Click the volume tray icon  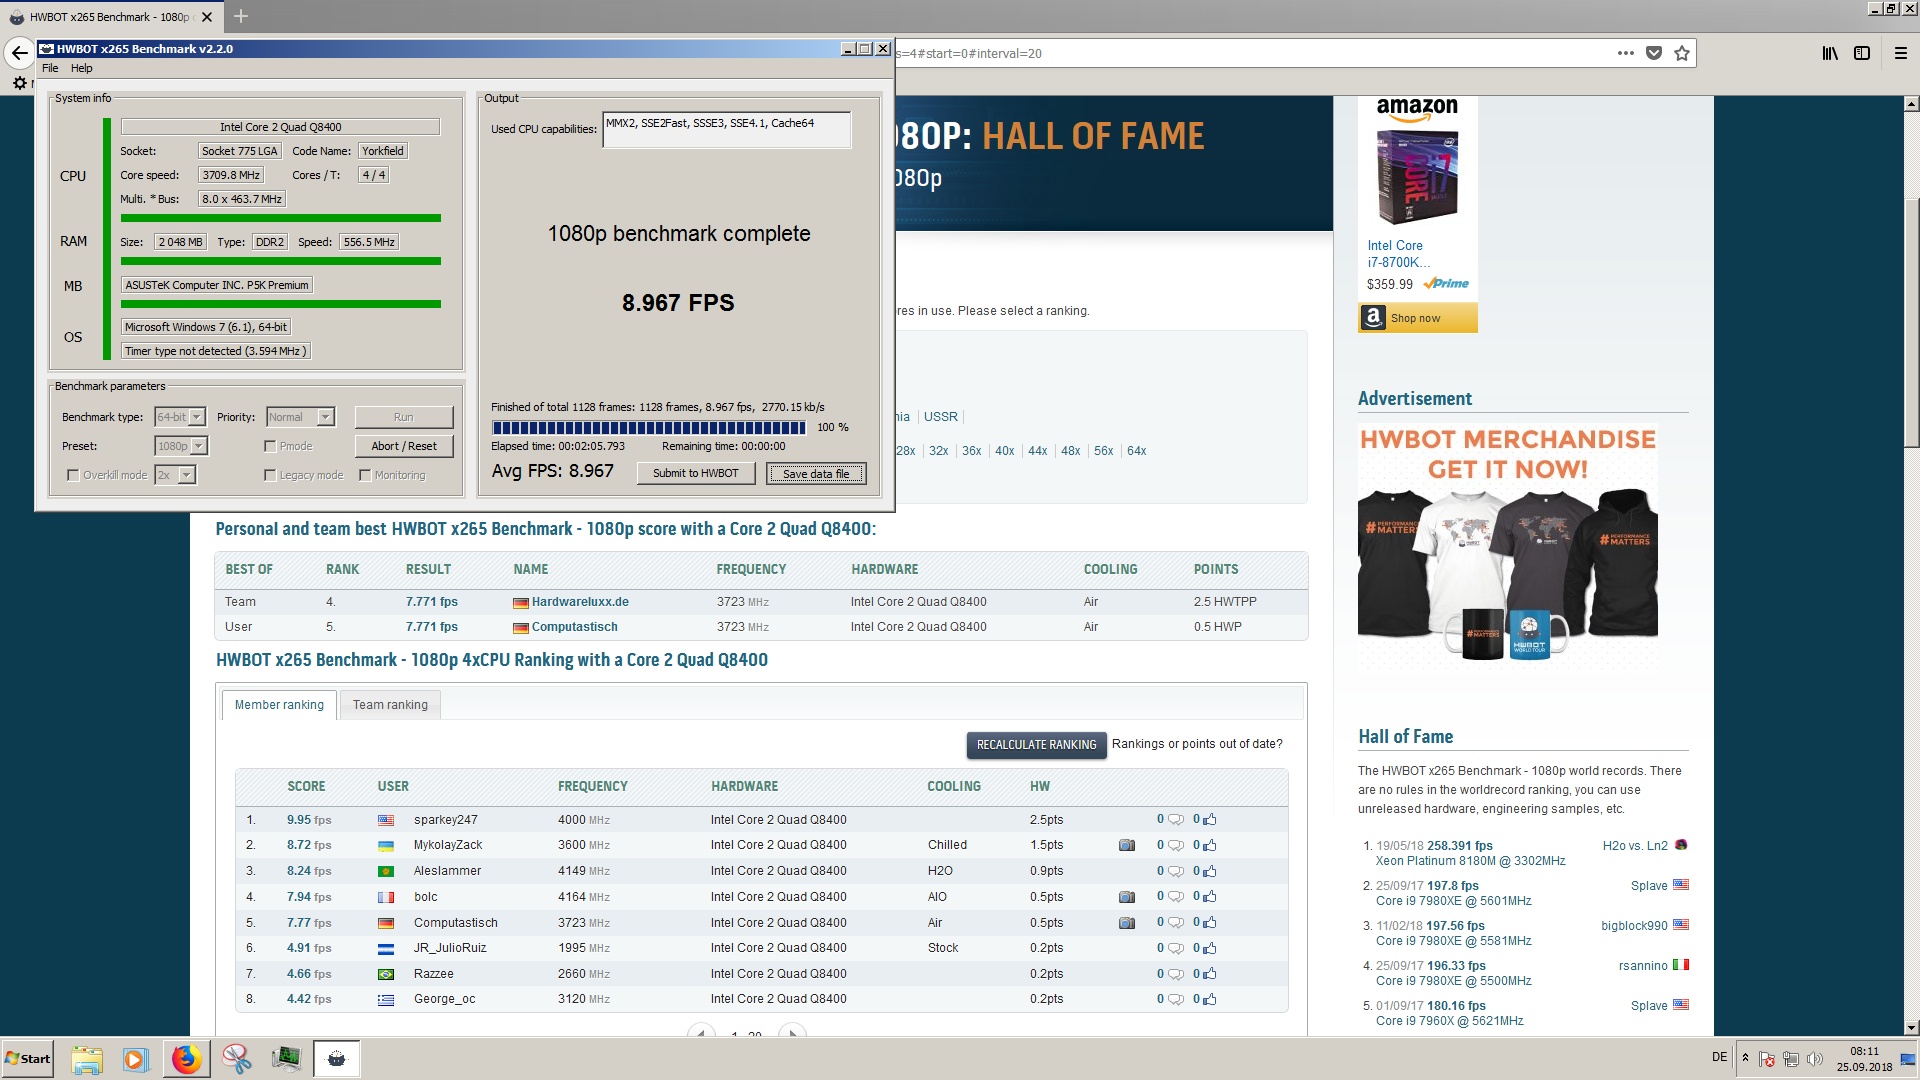(1815, 1059)
